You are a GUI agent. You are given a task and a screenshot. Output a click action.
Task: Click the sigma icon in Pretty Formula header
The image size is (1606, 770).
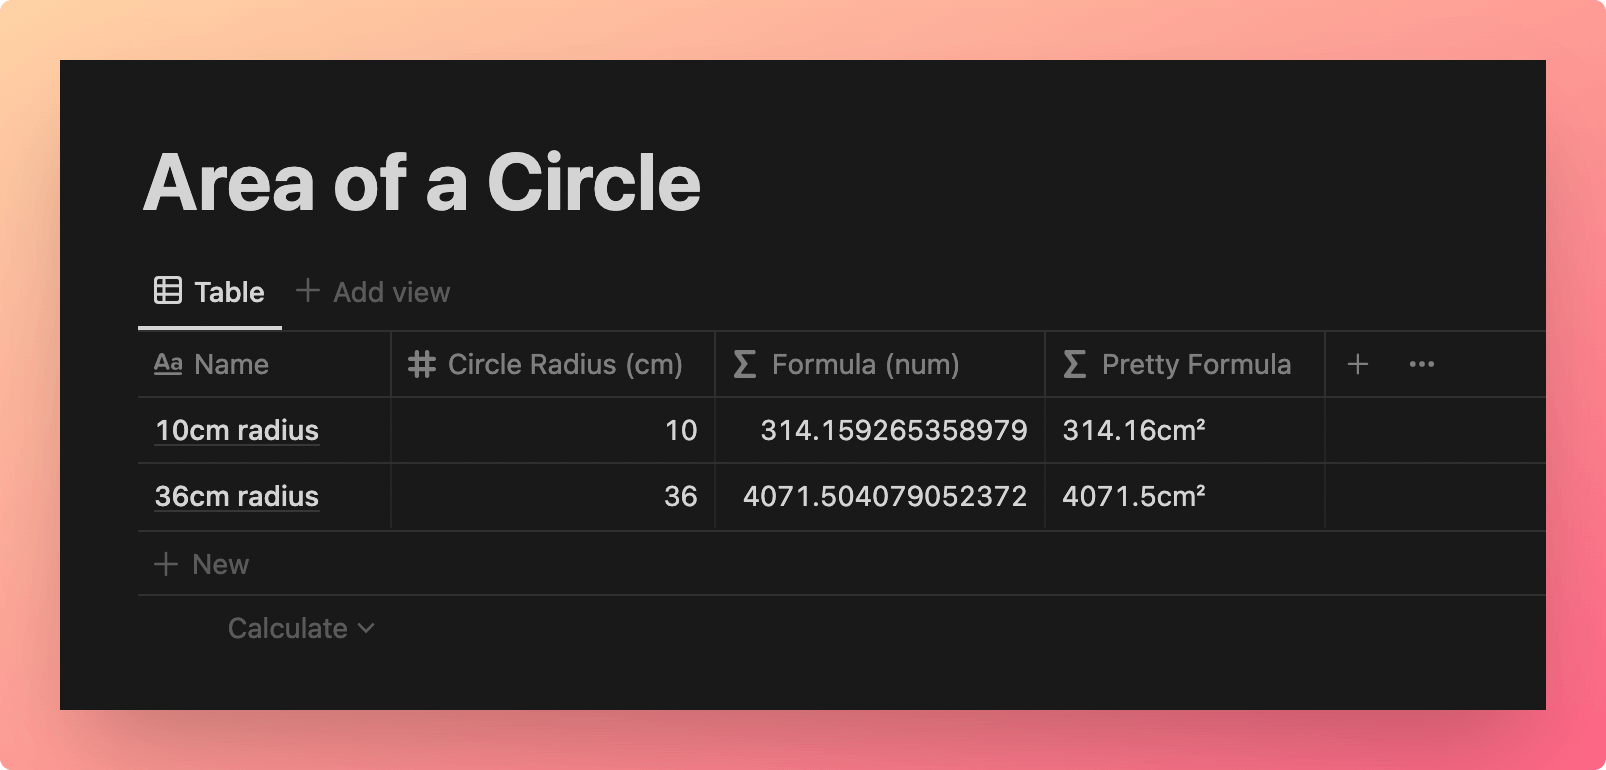point(1075,364)
